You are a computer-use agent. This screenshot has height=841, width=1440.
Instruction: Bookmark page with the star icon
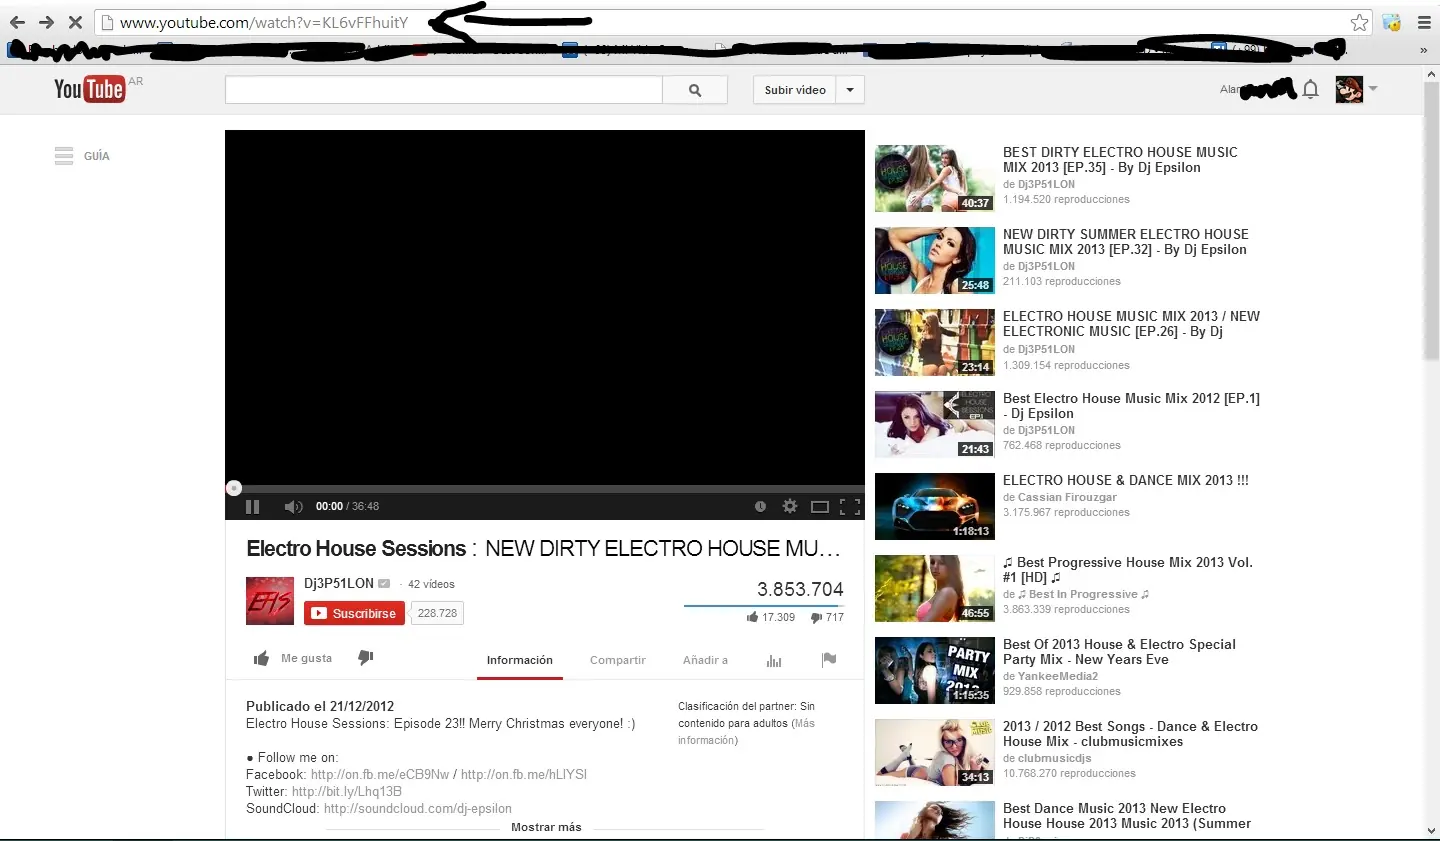click(x=1359, y=22)
